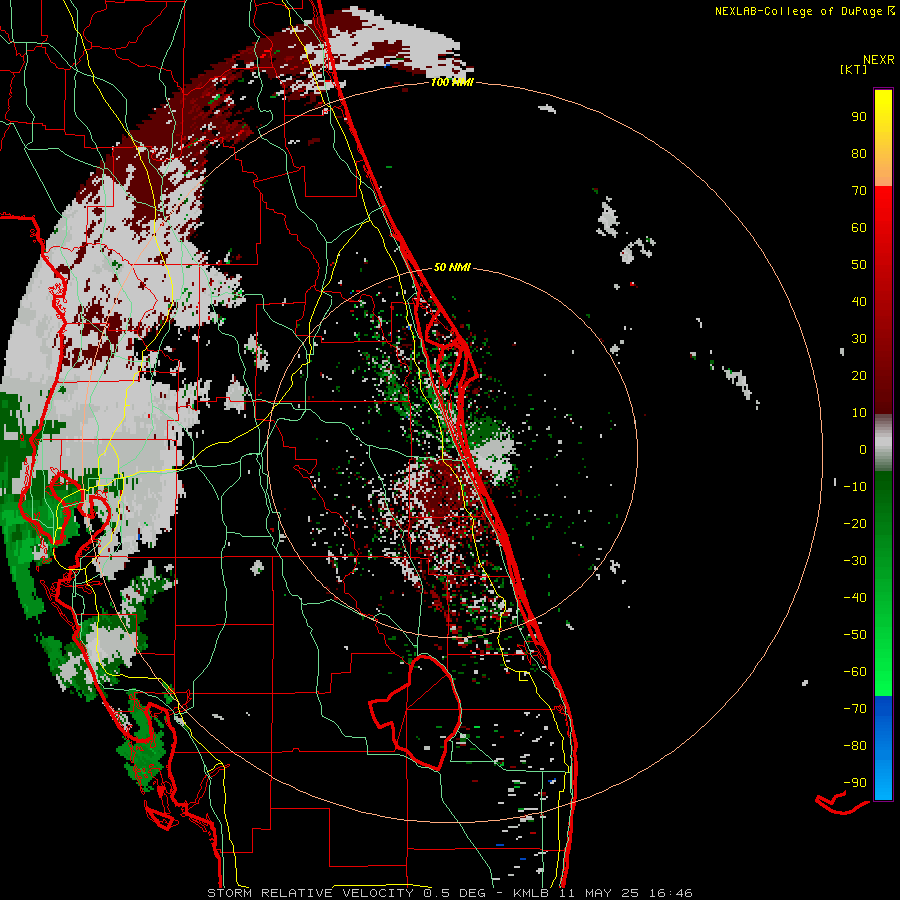The height and width of the screenshot is (900, 900).
Task: Pick the gray zero-velocity segment of color bar
Action: (x=883, y=443)
